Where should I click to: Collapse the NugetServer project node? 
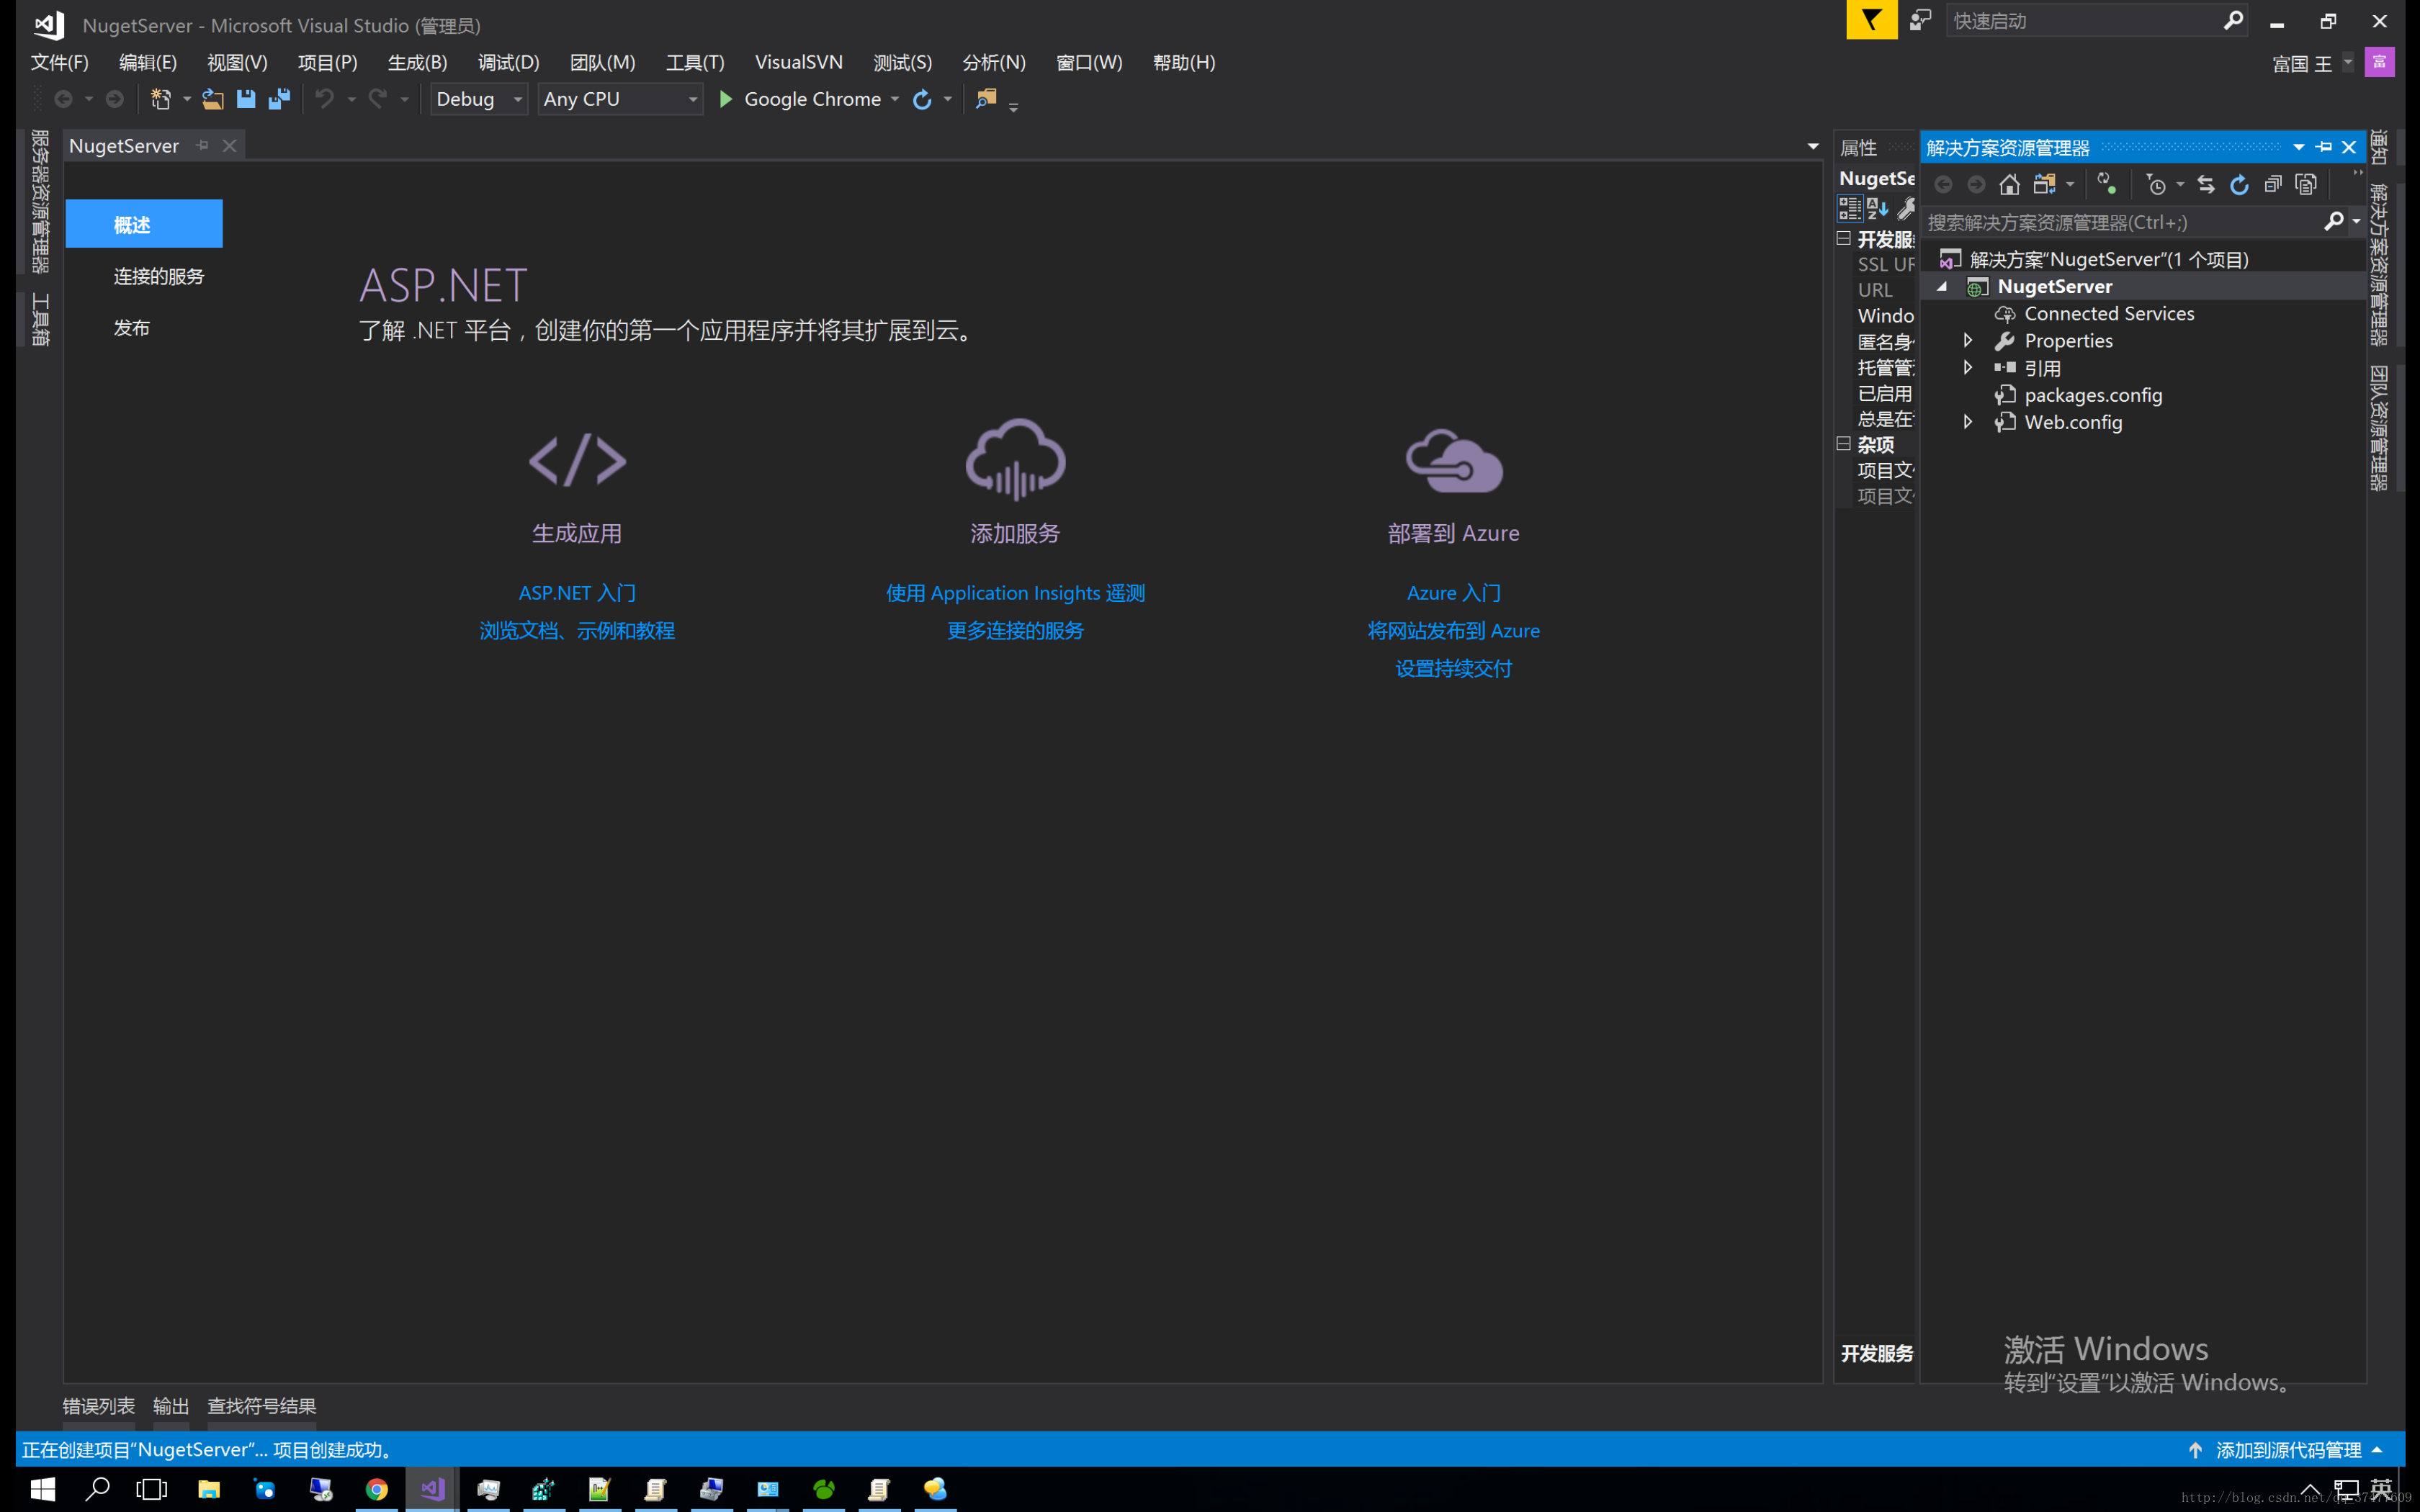tap(1942, 286)
